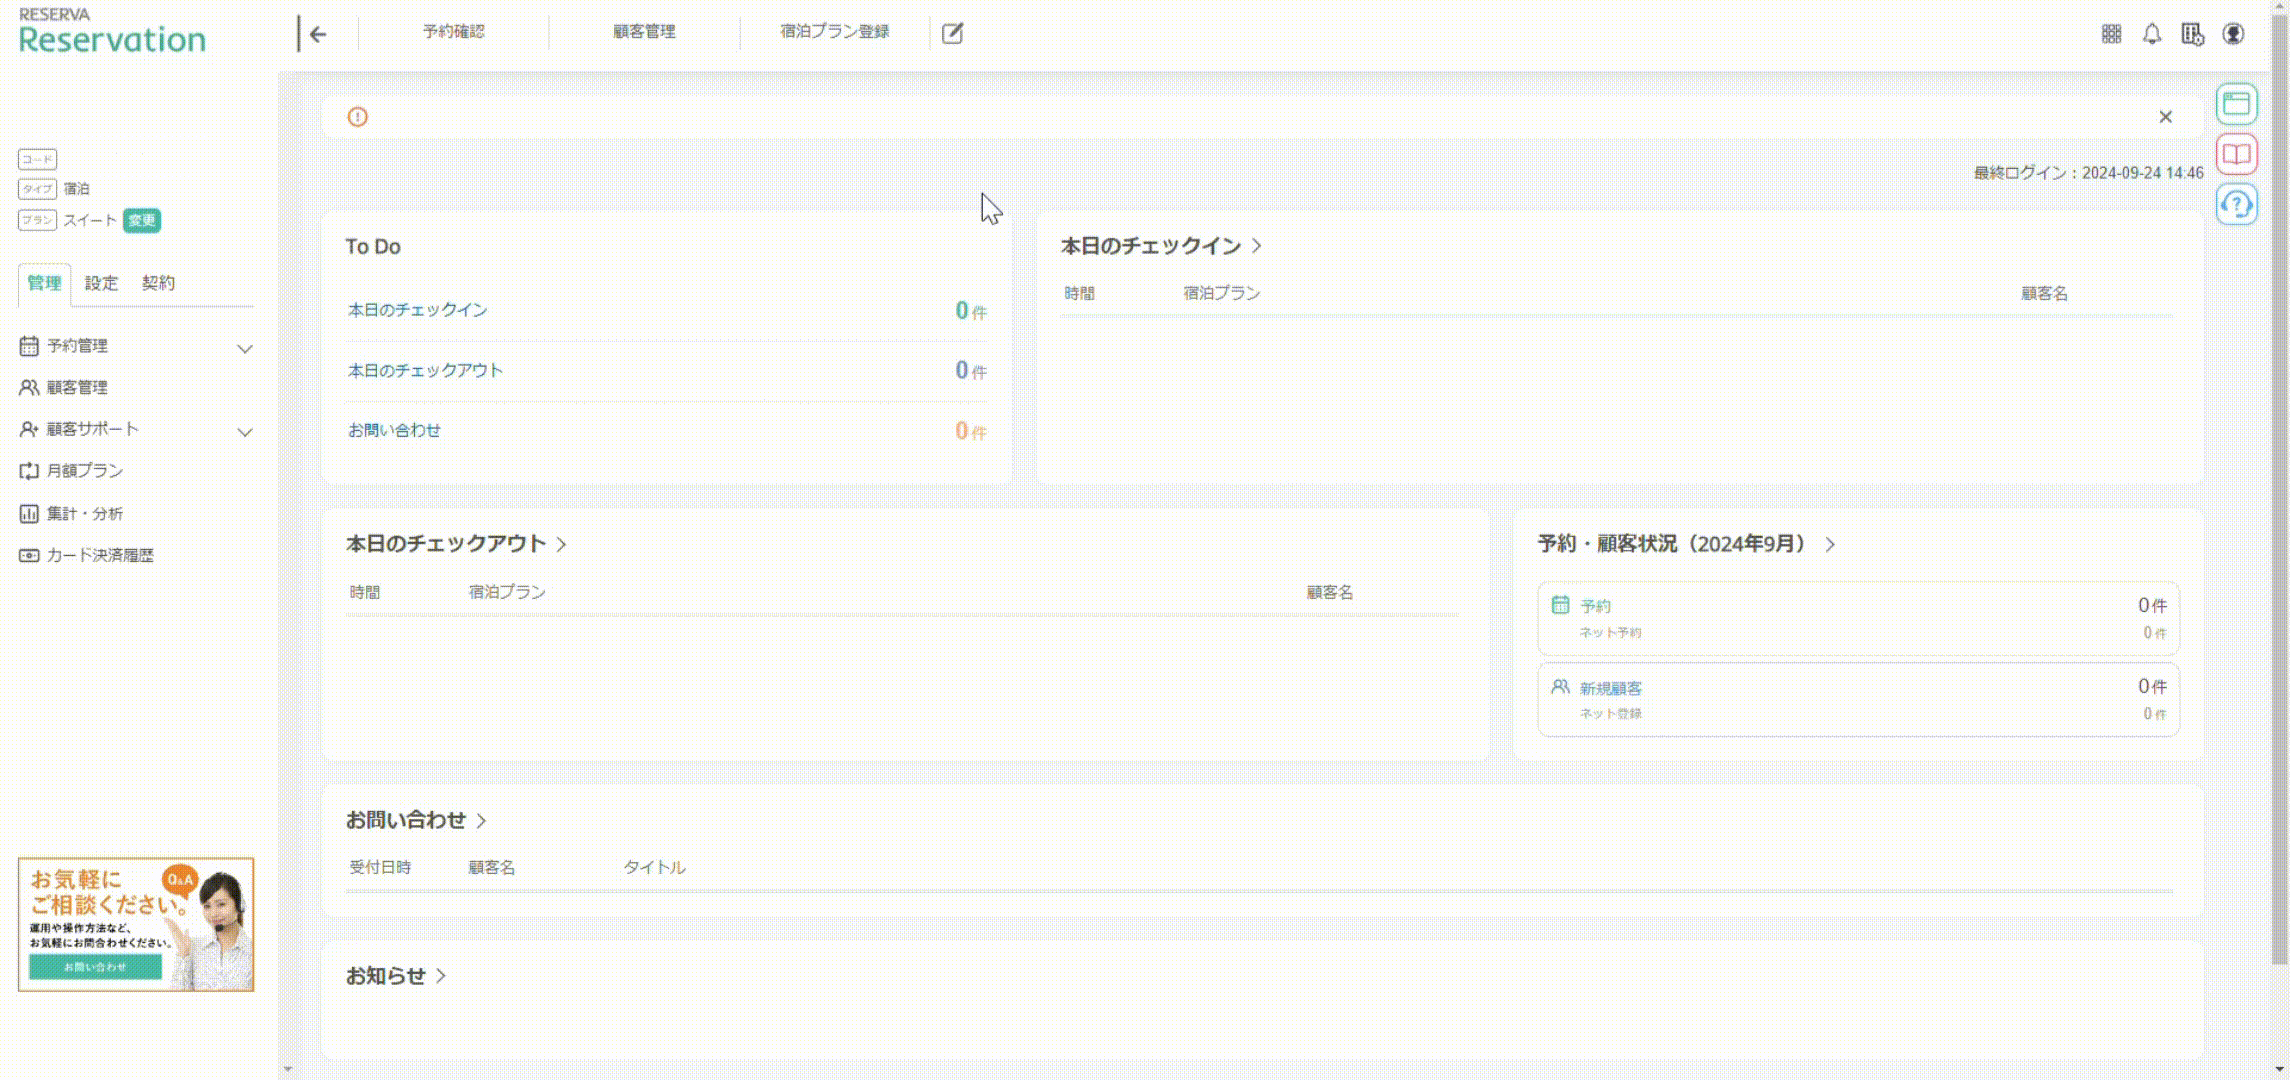This screenshot has width=2290, height=1080.
Task: Select カード決済履歴 in the sidebar
Action: click(100, 556)
